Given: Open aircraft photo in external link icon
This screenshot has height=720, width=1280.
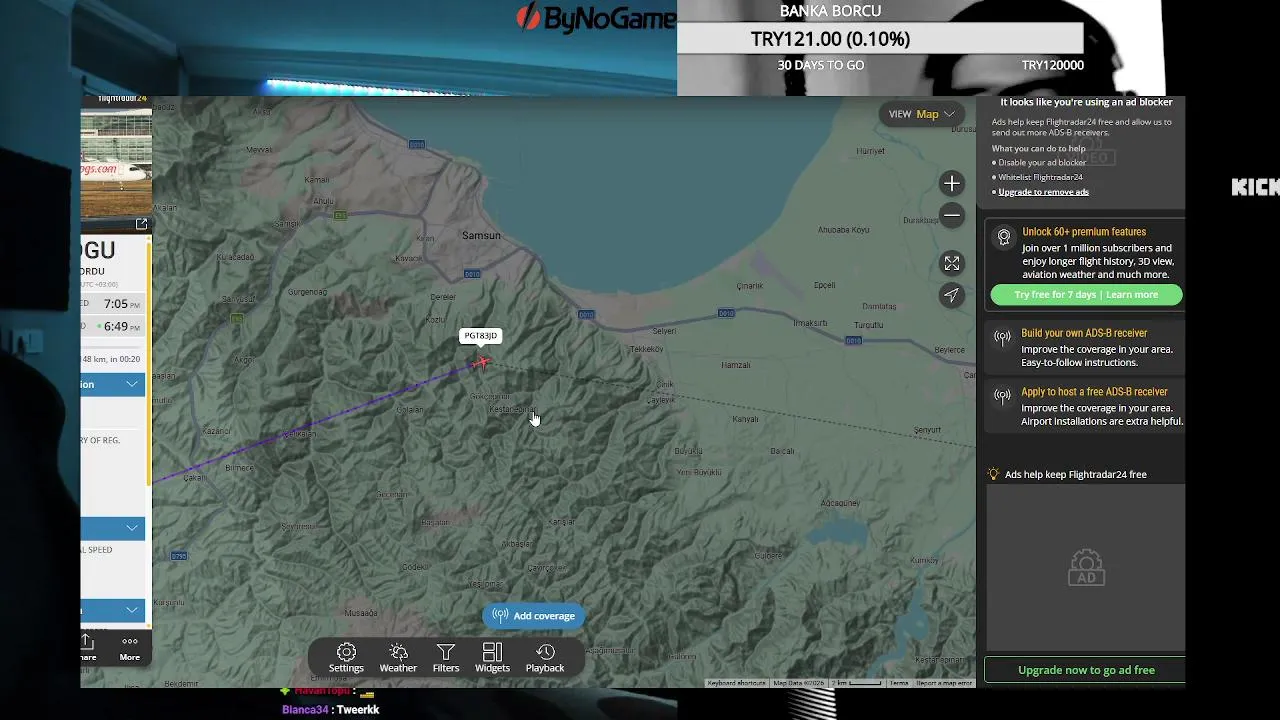Looking at the screenshot, I should pyautogui.click(x=141, y=224).
